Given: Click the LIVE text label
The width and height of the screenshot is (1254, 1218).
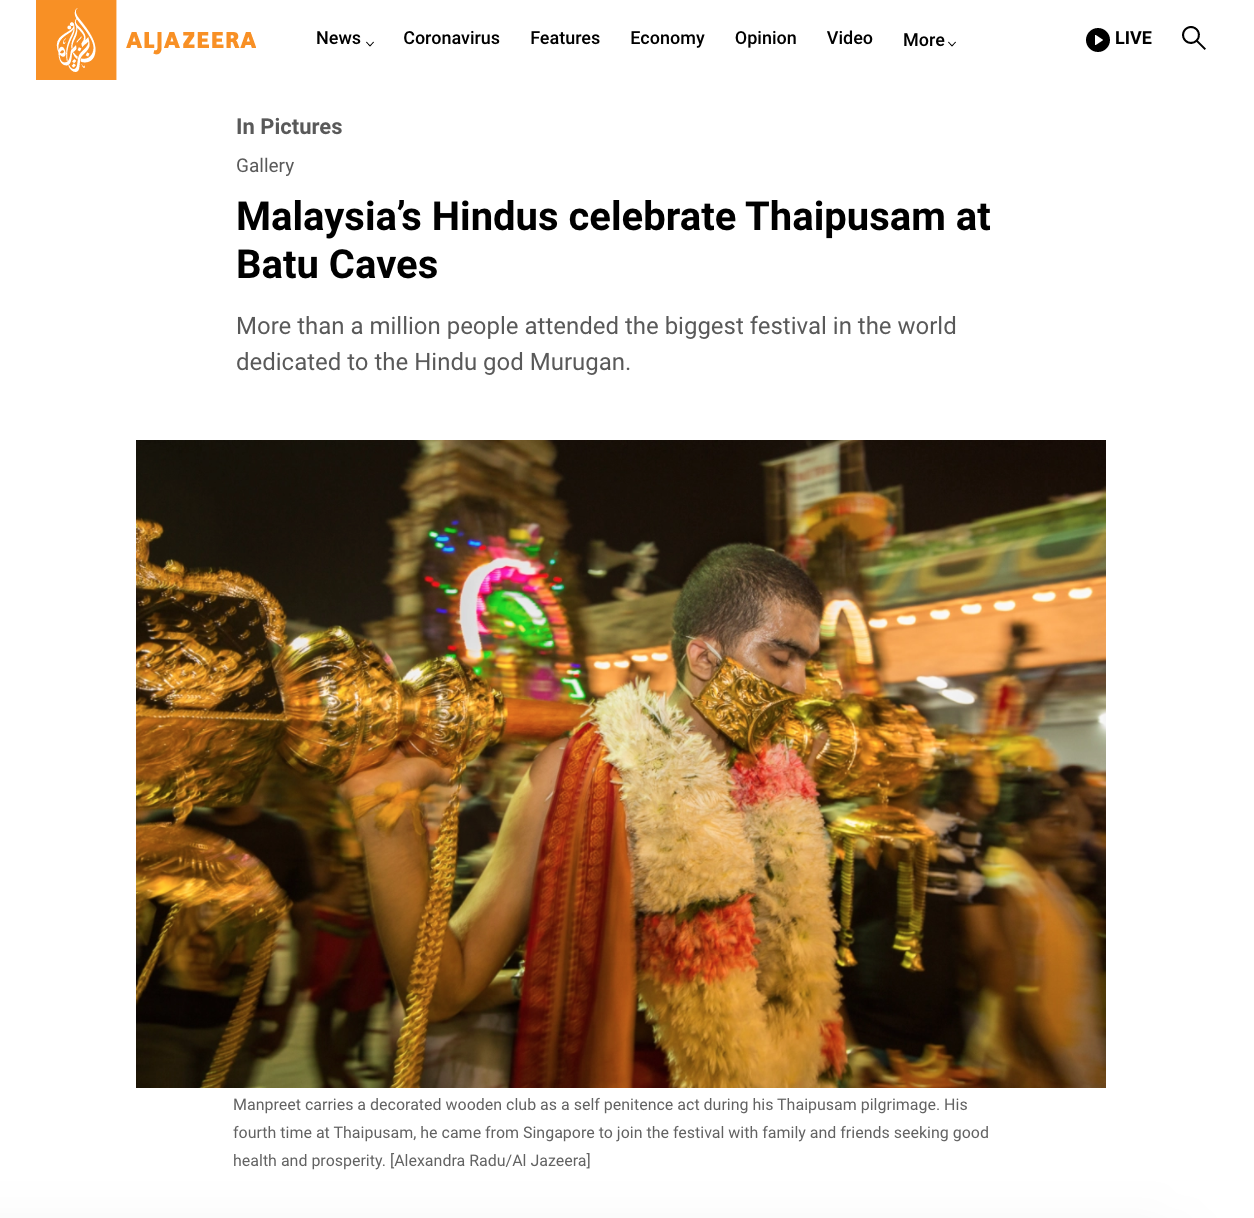Looking at the screenshot, I should (x=1133, y=38).
